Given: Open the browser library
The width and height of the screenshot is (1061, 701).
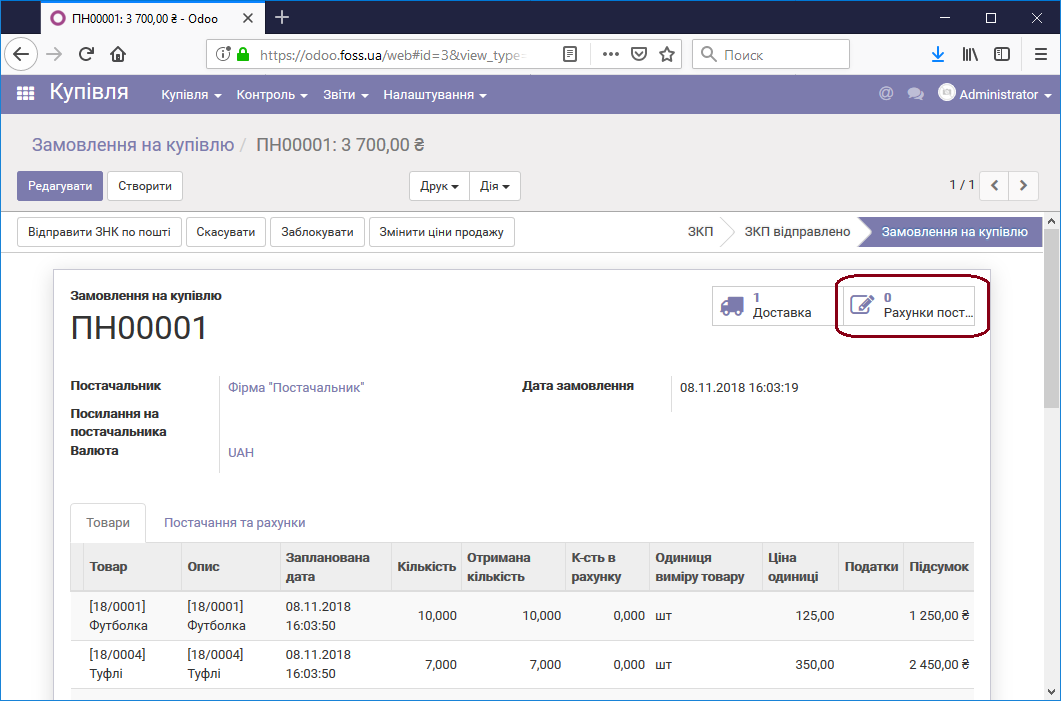Looking at the screenshot, I should point(970,54).
